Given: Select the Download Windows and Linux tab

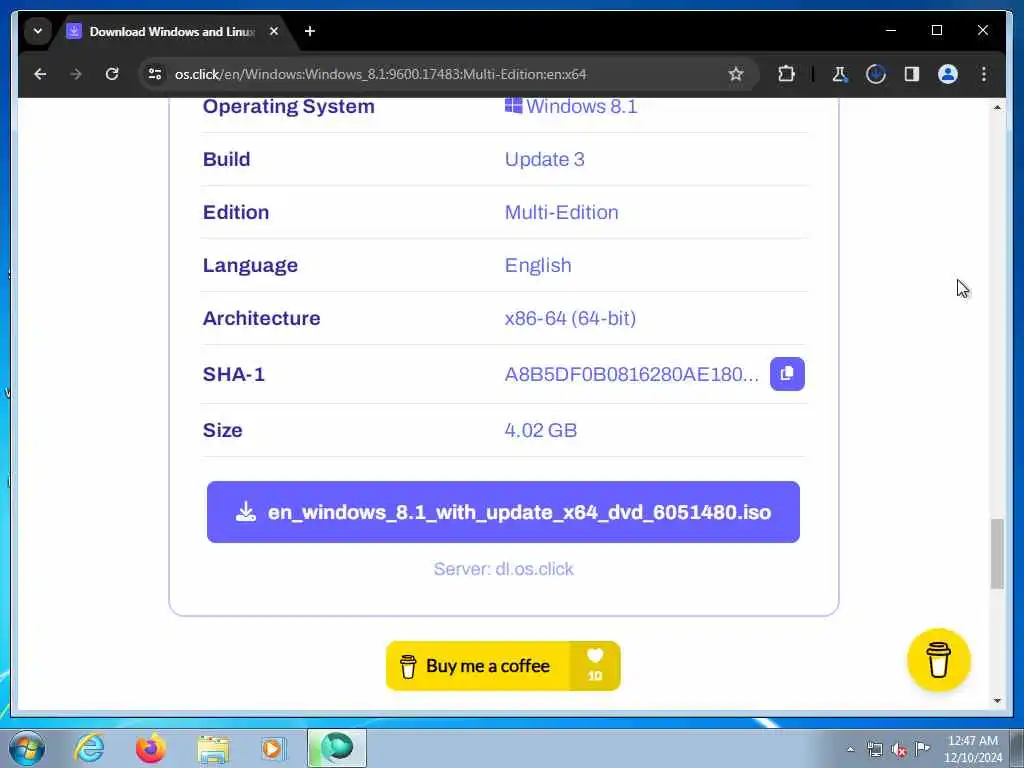Looking at the screenshot, I should (x=171, y=31).
